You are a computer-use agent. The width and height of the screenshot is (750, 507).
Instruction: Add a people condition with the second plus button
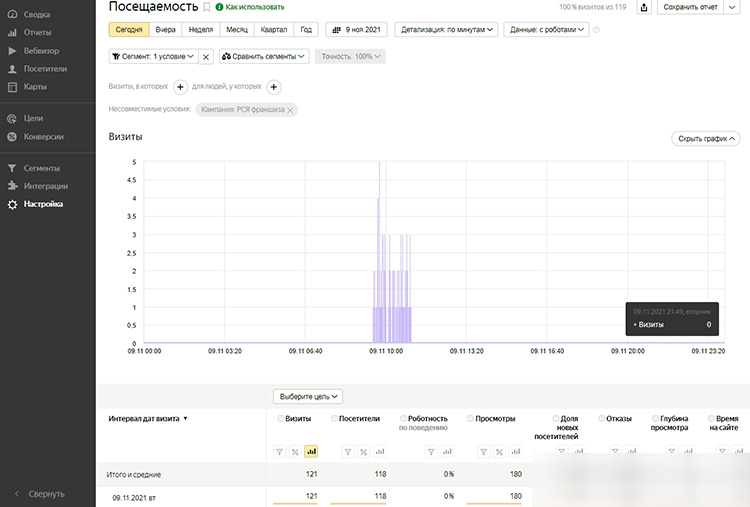(x=274, y=87)
